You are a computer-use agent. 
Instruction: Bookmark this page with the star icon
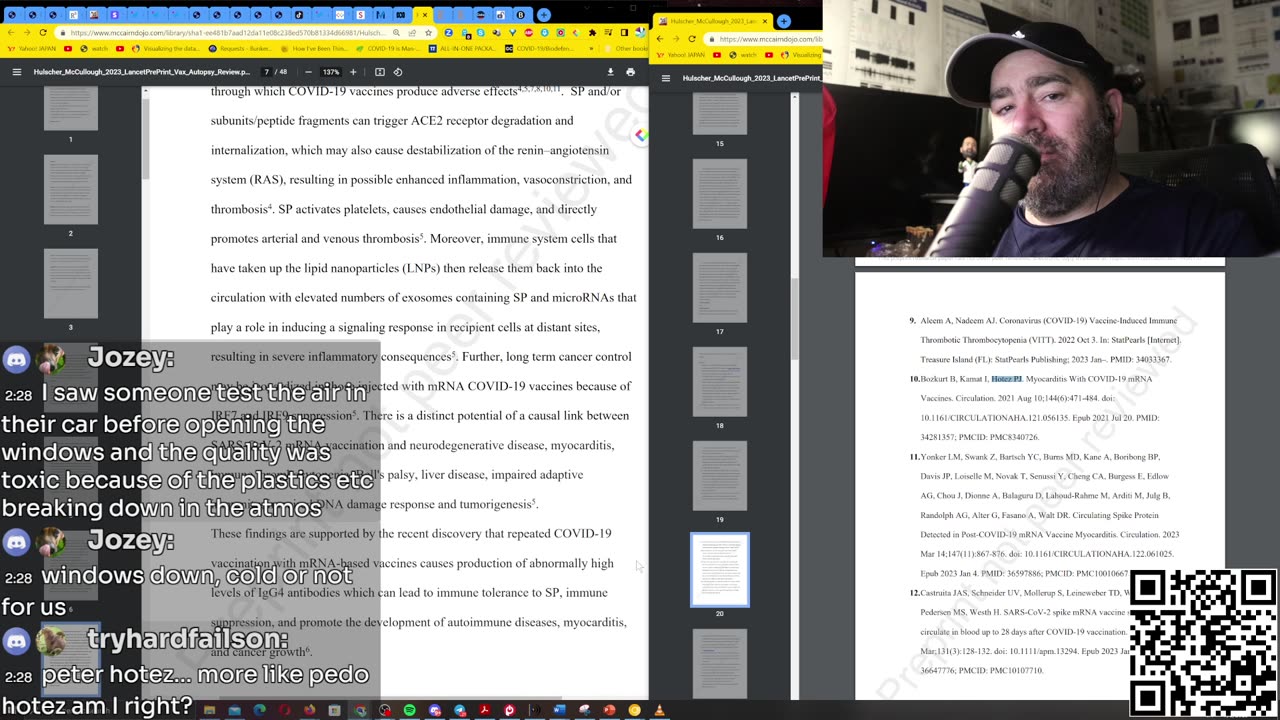pos(428,32)
